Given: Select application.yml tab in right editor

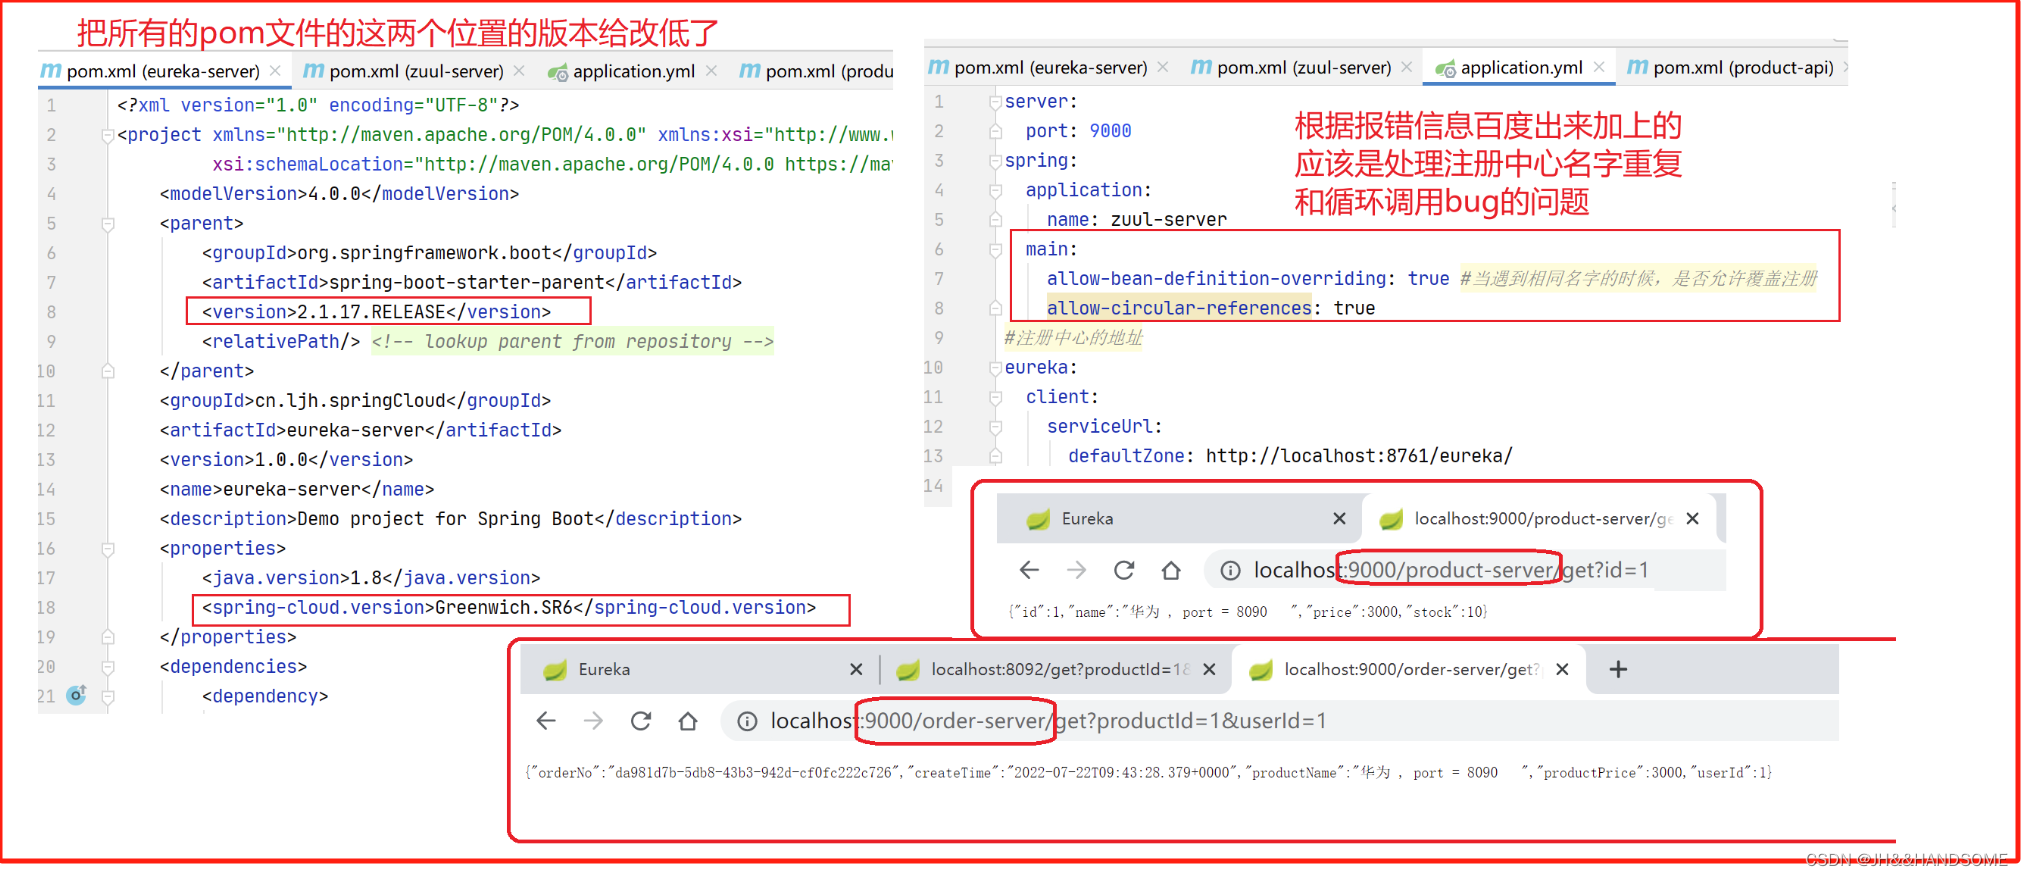Looking at the screenshot, I should pyautogui.click(x=1520, y=67).
